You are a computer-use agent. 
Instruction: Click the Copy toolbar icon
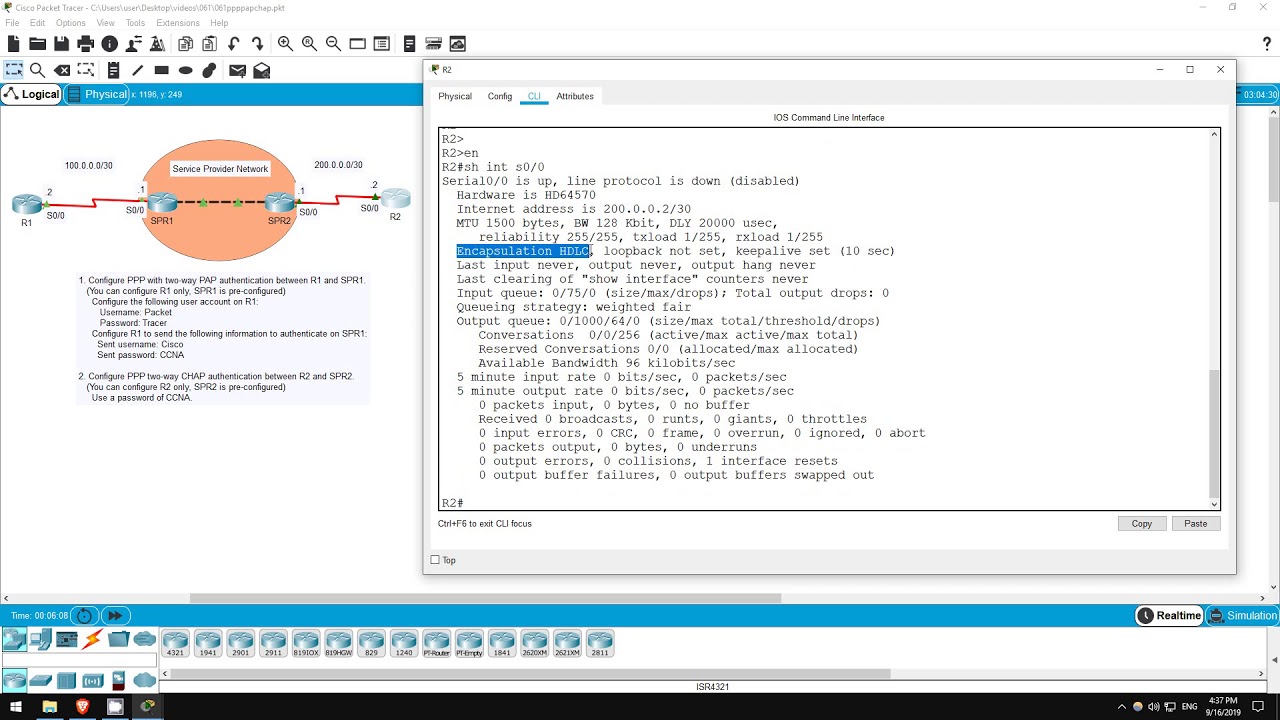pyautogui.click(x=185, y=44)
